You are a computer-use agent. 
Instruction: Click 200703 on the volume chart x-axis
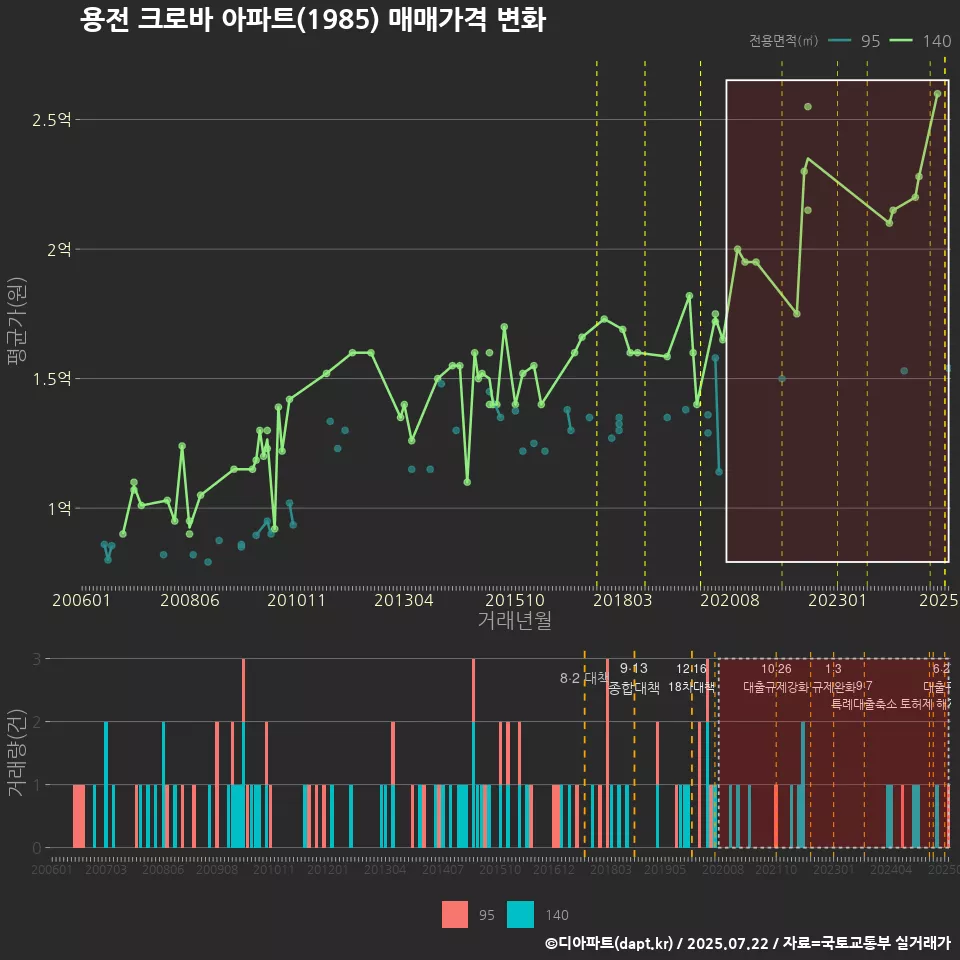coord(106,869)
